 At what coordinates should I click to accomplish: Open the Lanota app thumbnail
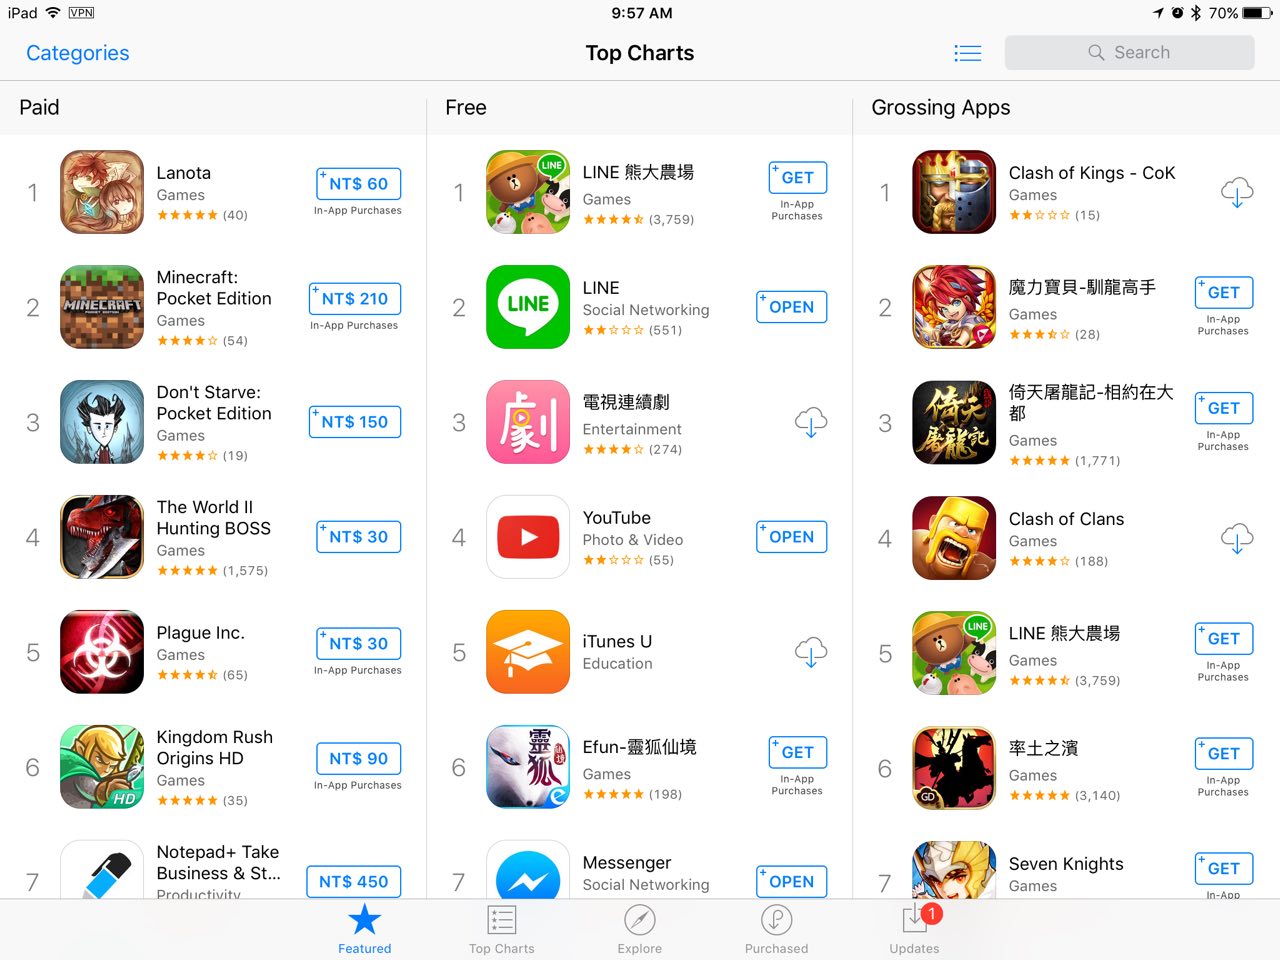[102, 192]
